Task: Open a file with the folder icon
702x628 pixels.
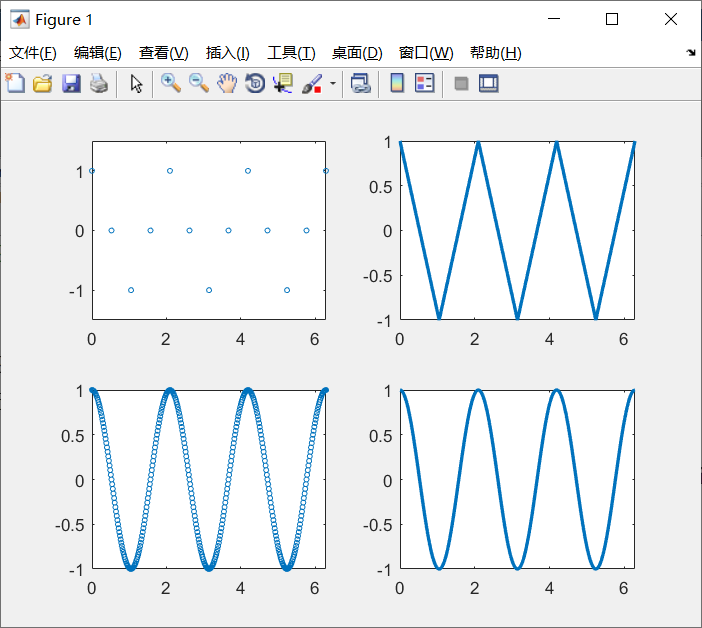Action: point(43,83)
